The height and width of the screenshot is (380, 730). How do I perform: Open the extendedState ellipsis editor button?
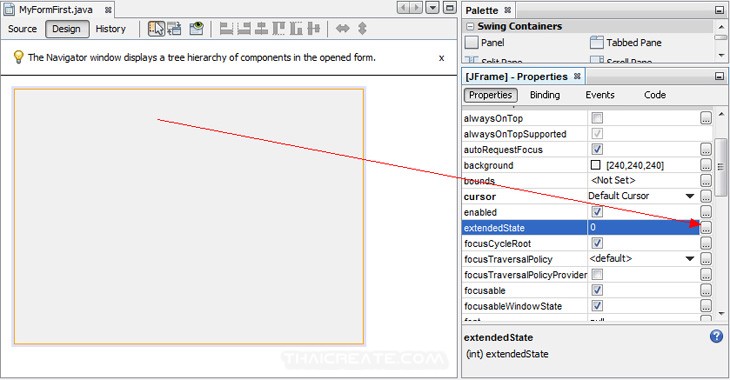(706, 228)
